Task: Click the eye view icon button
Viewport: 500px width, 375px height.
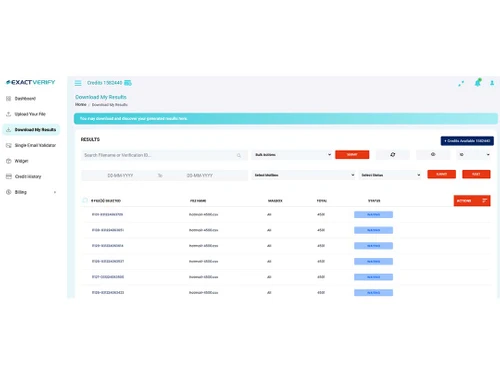Action: pos(433,155)
